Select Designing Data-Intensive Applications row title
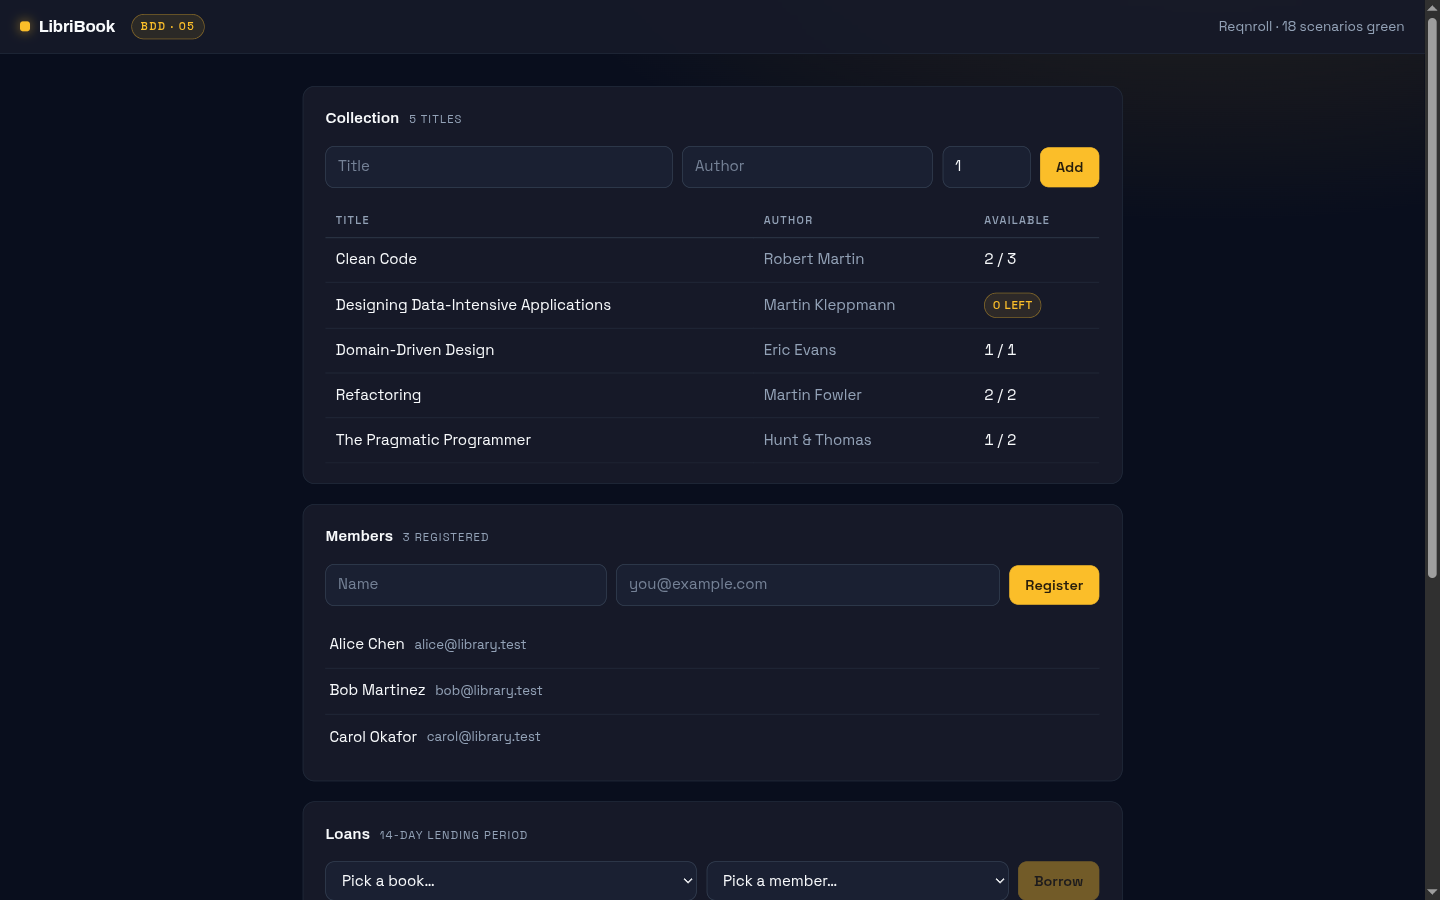This screenshot has height=900, width=1440. 473,305
